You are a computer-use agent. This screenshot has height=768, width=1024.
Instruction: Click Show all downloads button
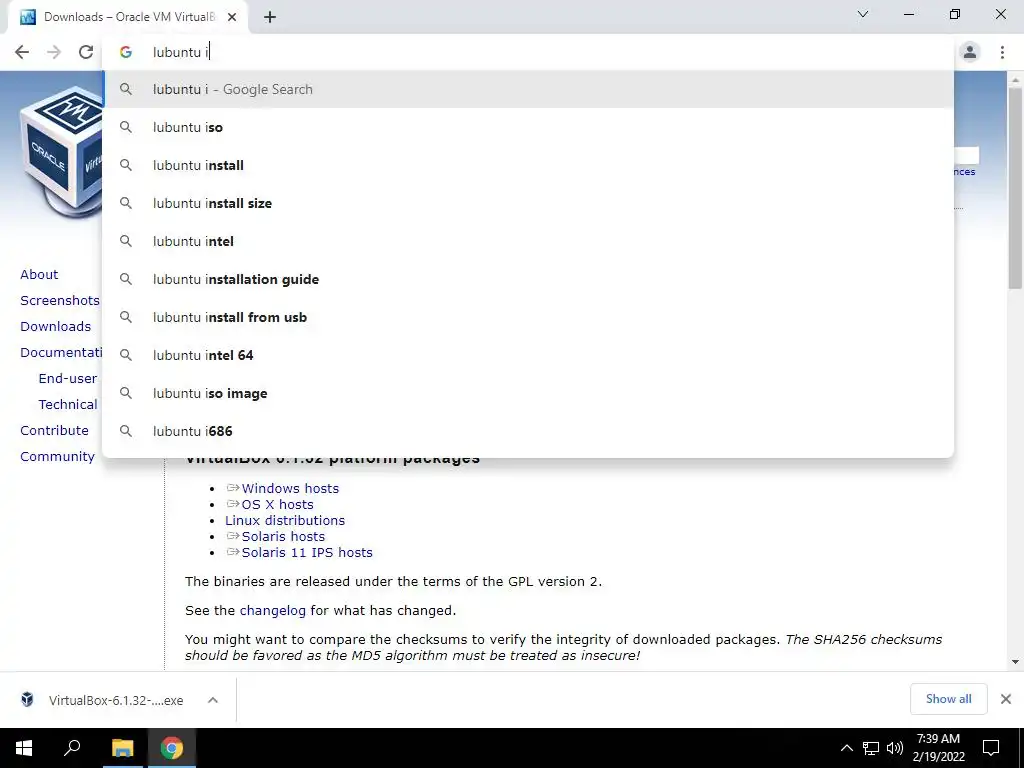pos(948,699)
